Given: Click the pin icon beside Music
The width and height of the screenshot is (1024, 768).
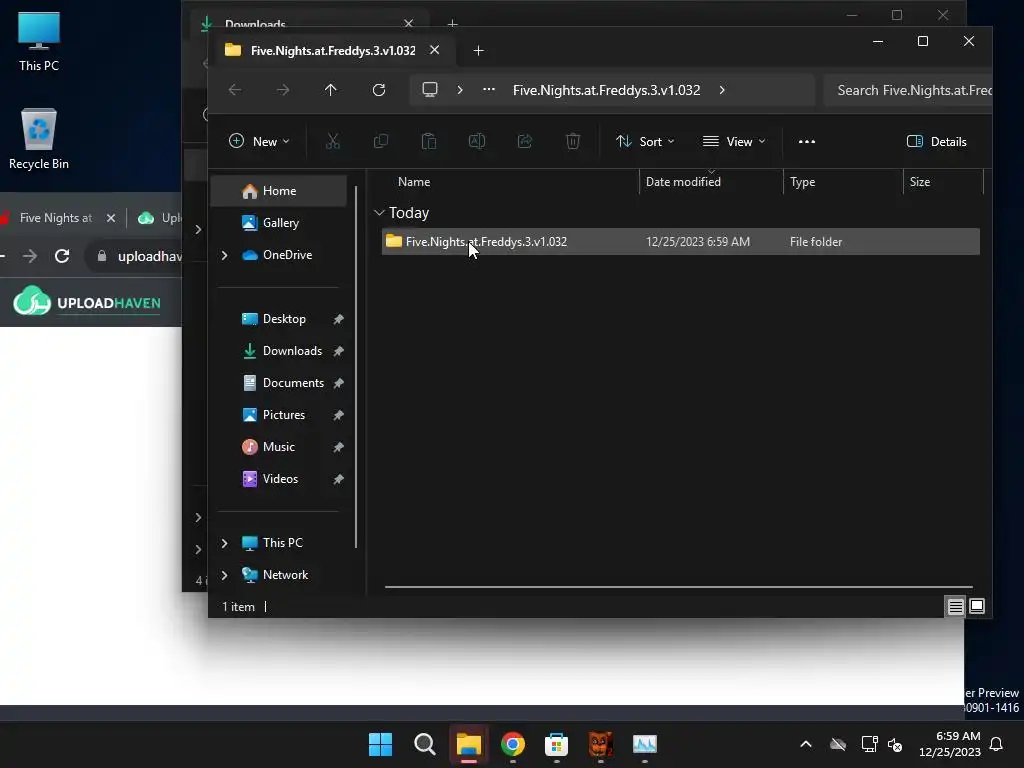Looking at the screenshot, I should click(338, 447).
